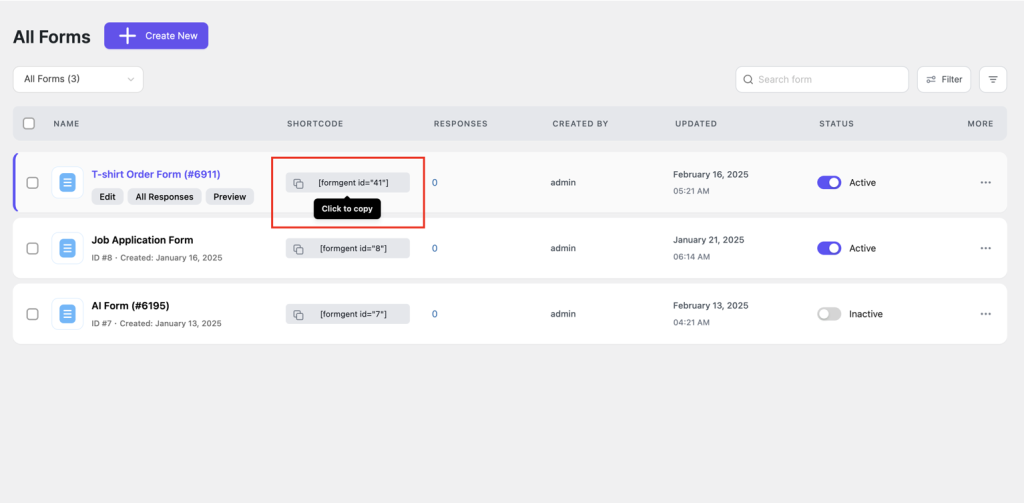This screenshot has width=1024, height=503.
Task: Click the UPDATED column header
Action: click(696, 123)
